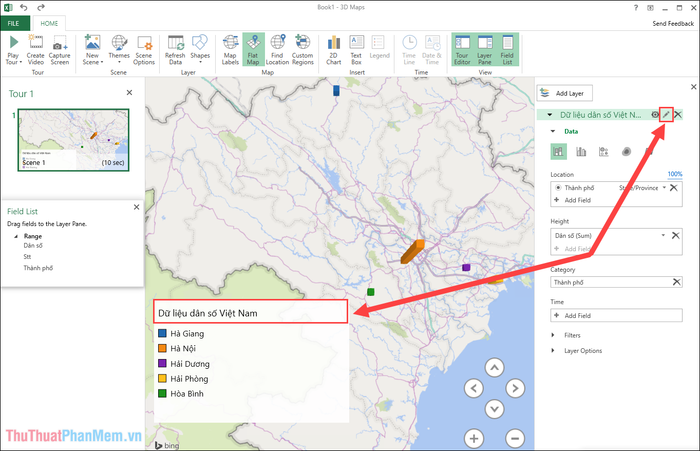Image resolution: width=700 pixels, height=451 pixels.
Task: Click Redo in title bar
Action: point(41,7)
